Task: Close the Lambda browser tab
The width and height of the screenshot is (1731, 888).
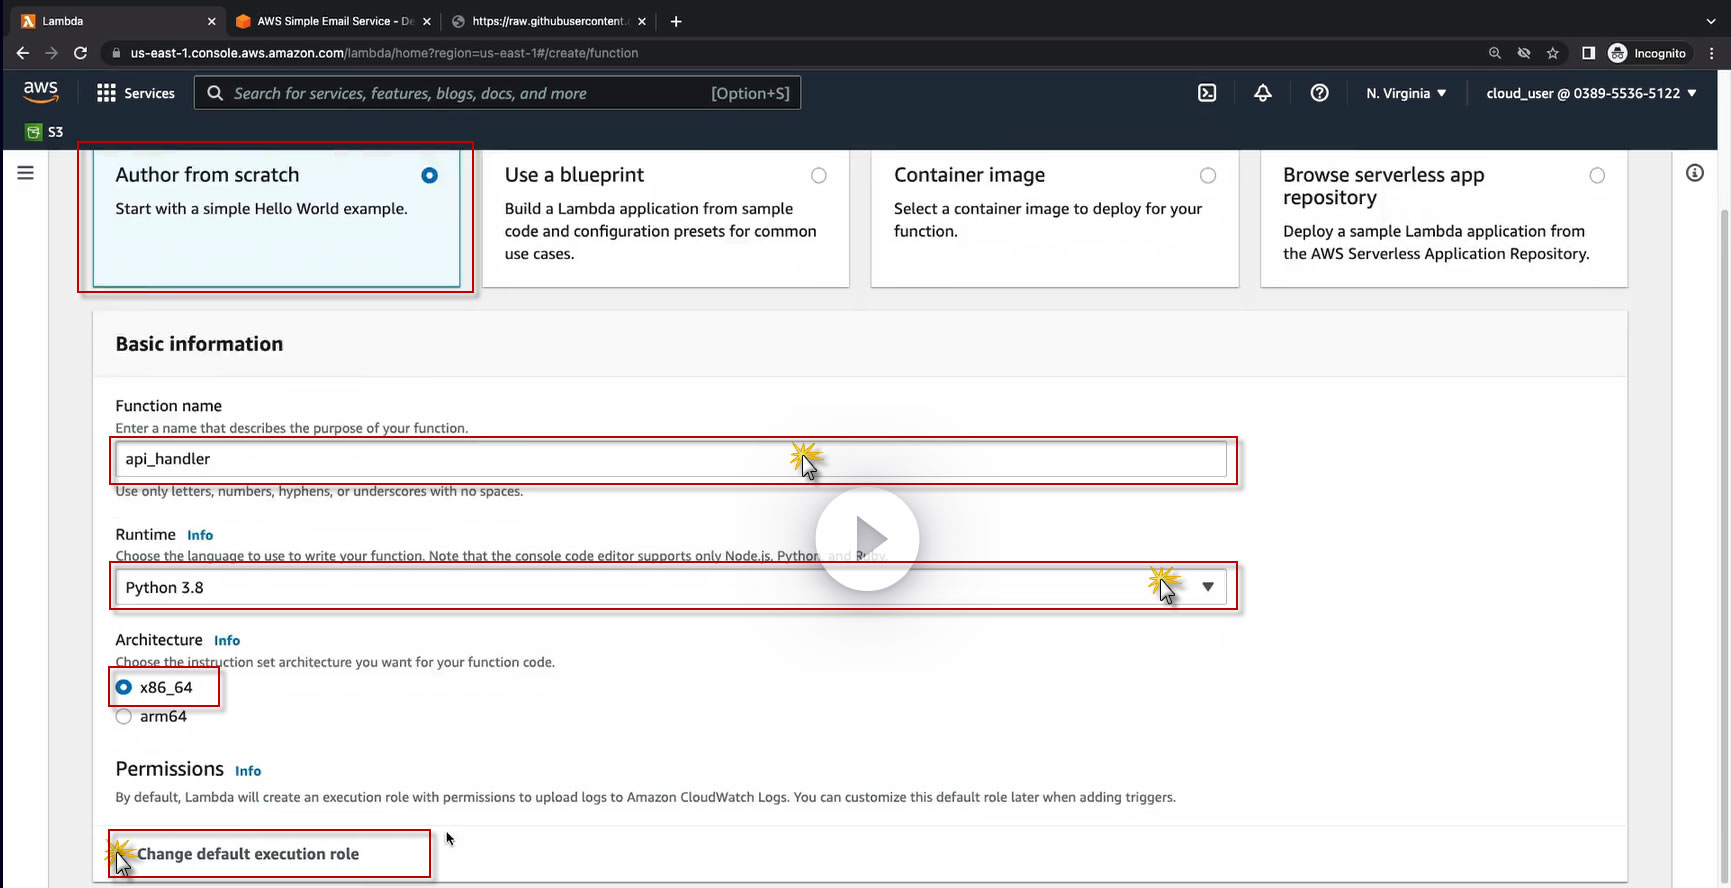Action: [212, 21]
